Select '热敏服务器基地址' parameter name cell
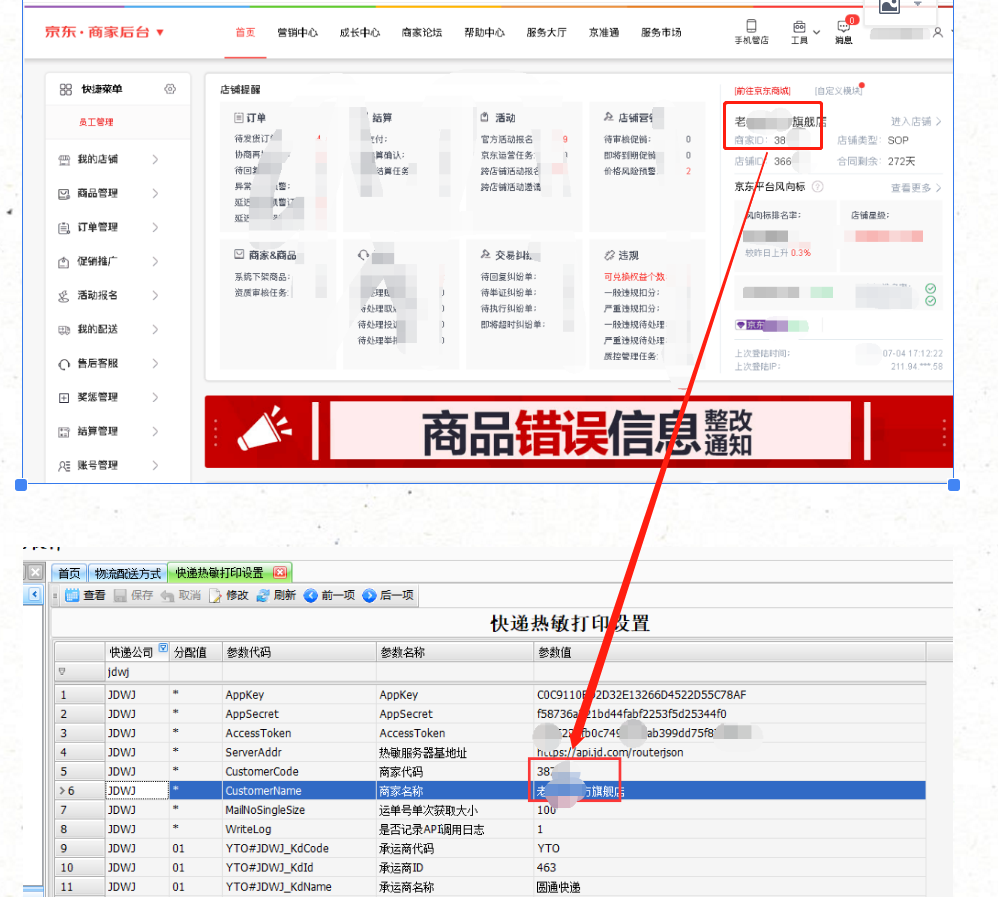Screen dimensions: 998x897 pos(454,752)
